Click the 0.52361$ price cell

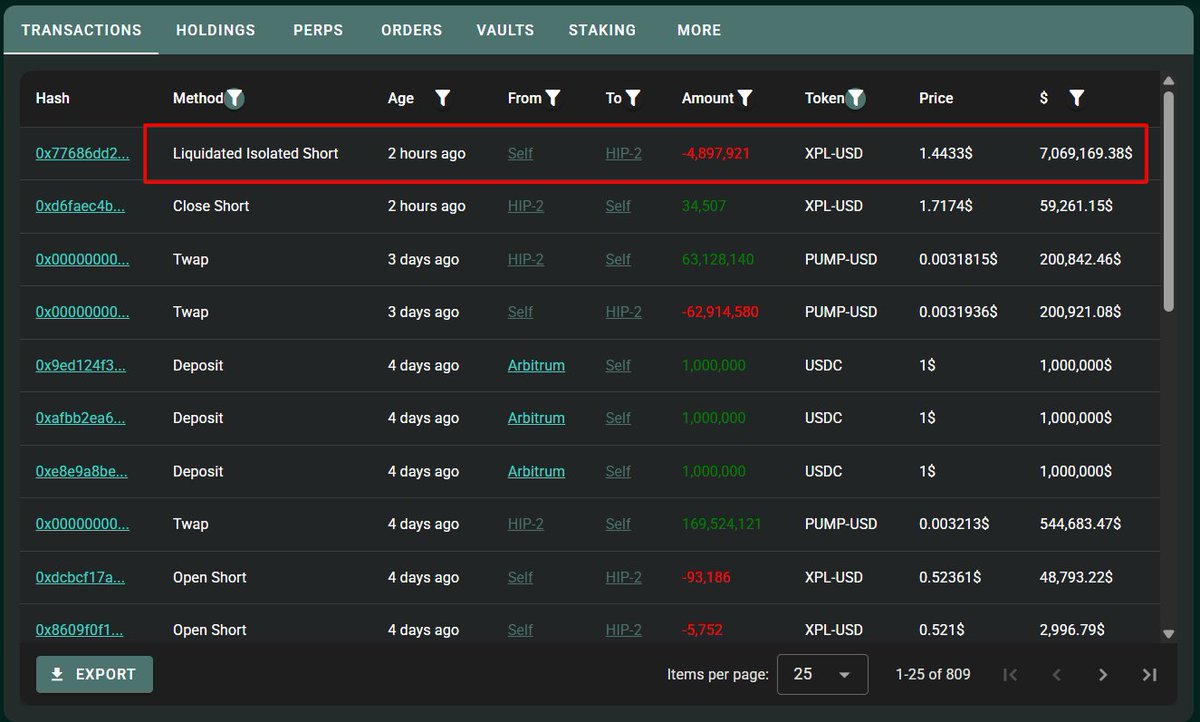pyautogui.click(x=950, y=577)
